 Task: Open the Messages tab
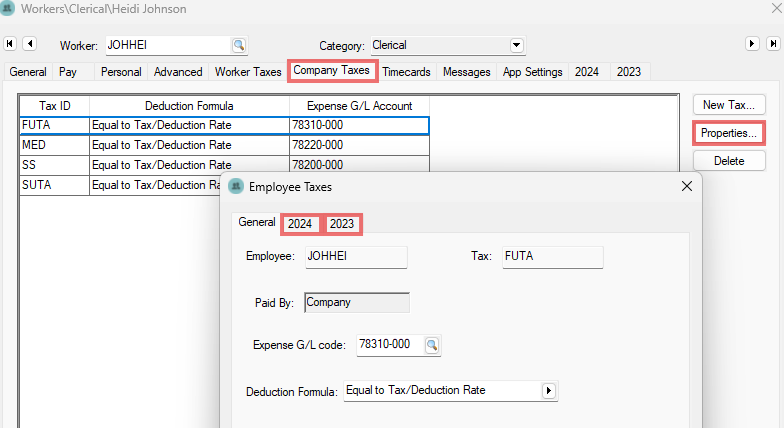click(466, 72)
